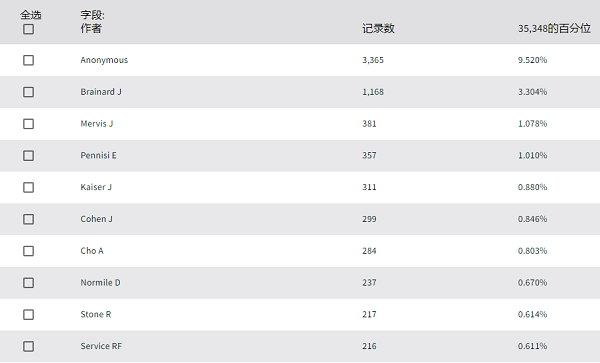600x363 pixels.
Task: Toggle the Service RF checkbox
Action: (28, 346)
